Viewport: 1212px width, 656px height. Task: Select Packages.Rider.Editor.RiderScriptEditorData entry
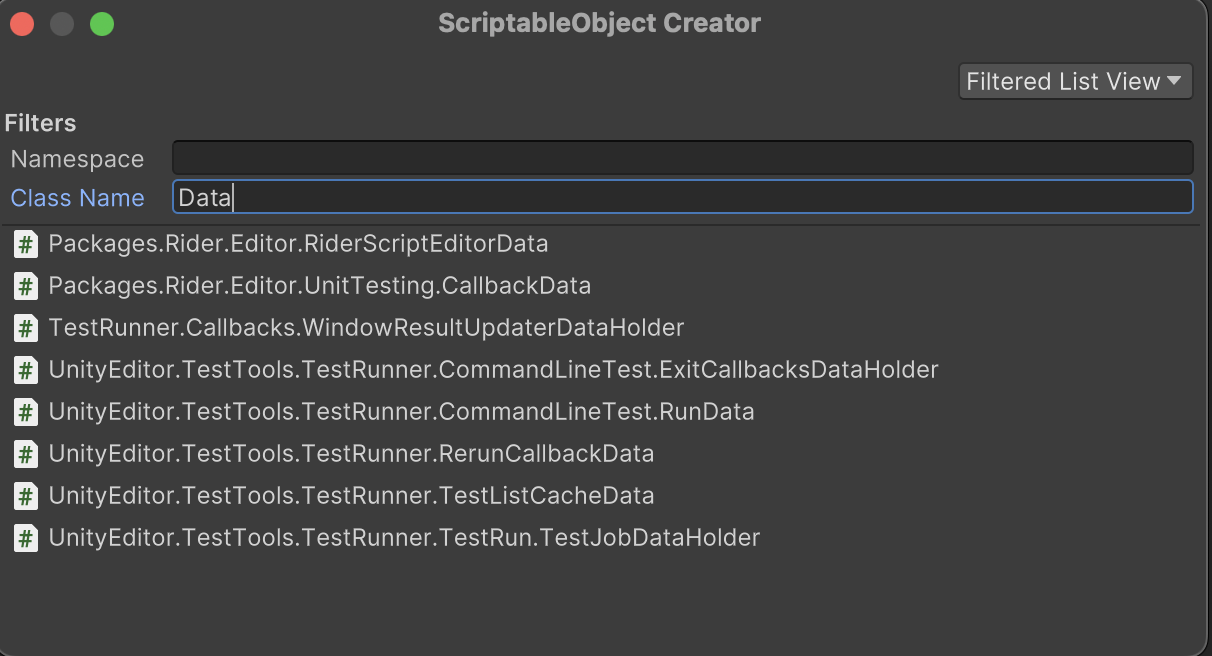pos(298,244)
